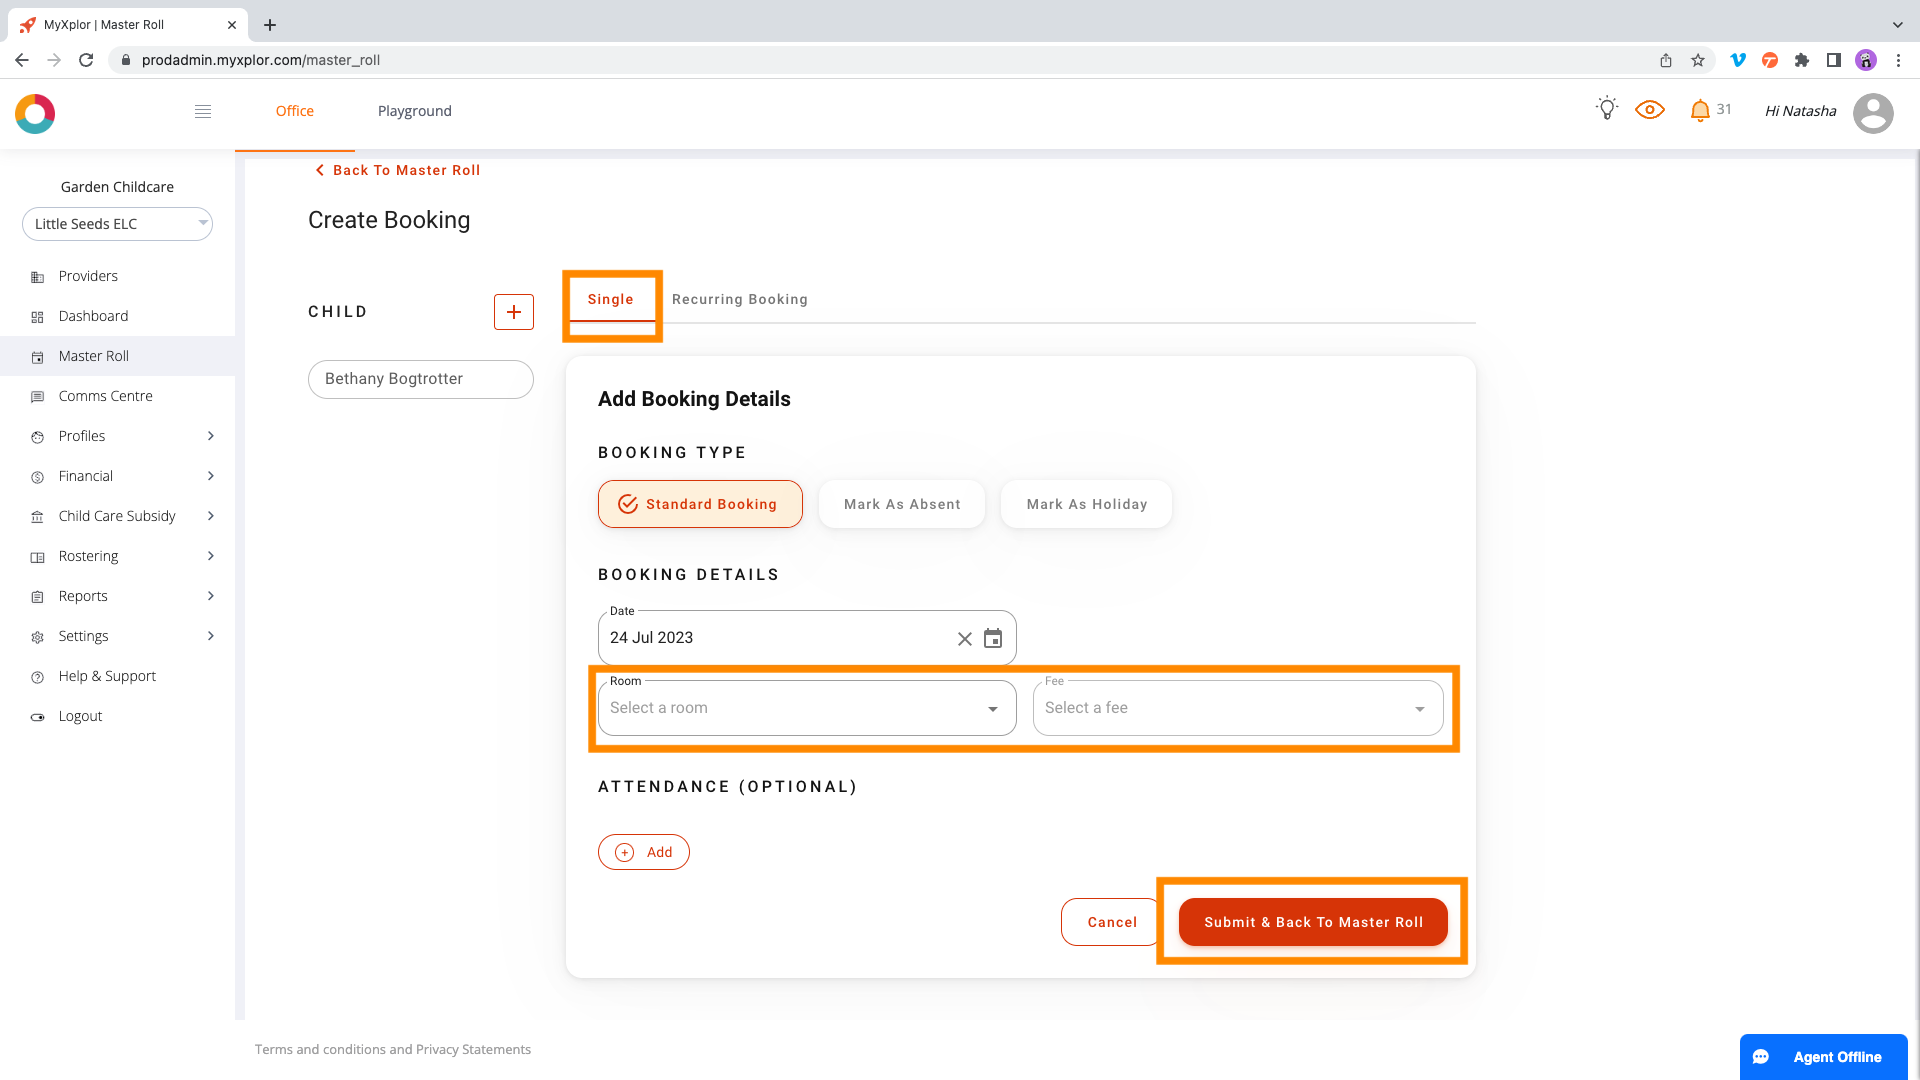1920x1080 pixels.
Task: Click the MyXplor logo
Action: [x=35, y=114]
